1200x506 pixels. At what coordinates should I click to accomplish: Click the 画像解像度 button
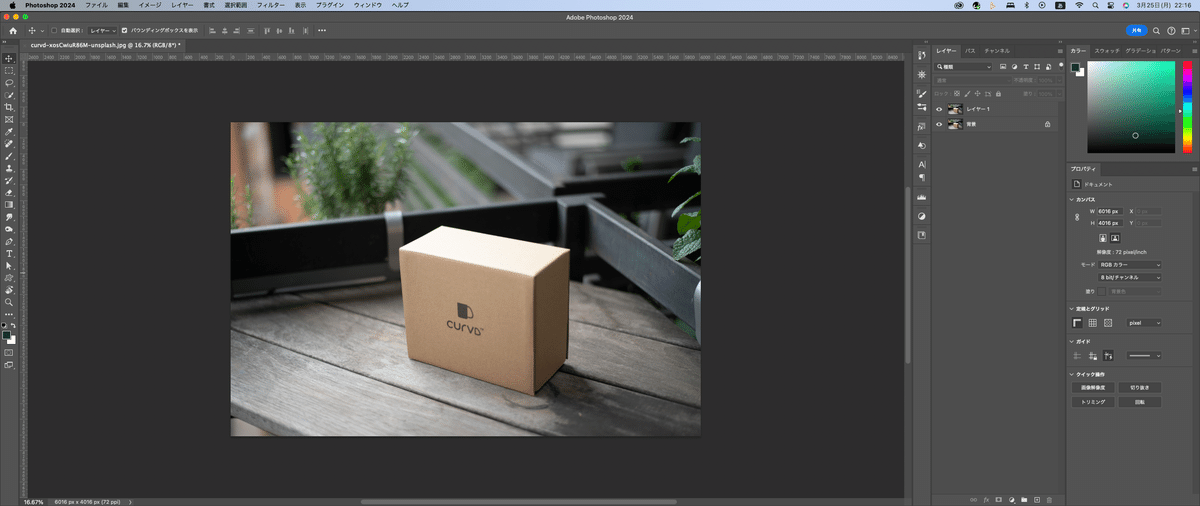[1093, 387]
